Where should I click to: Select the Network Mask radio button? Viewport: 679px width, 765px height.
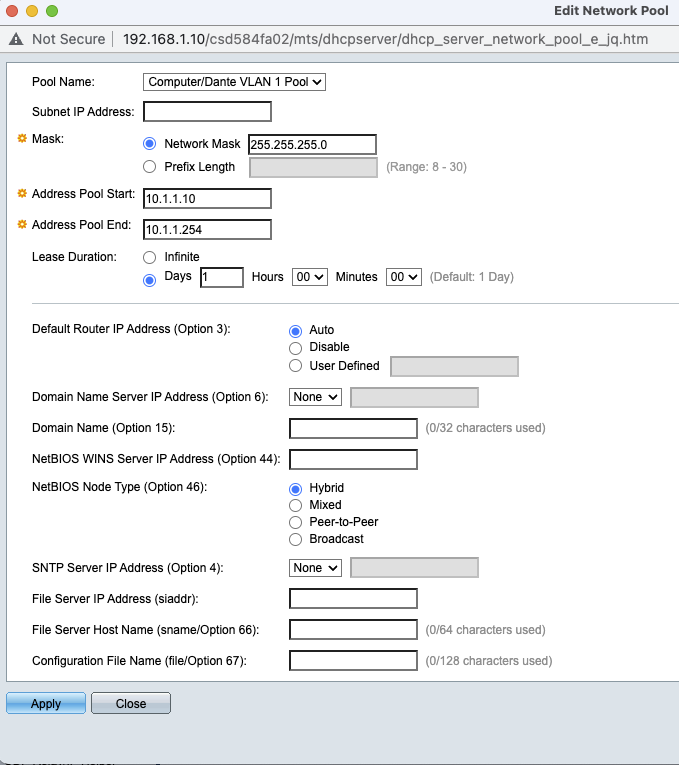pos(149,144)
